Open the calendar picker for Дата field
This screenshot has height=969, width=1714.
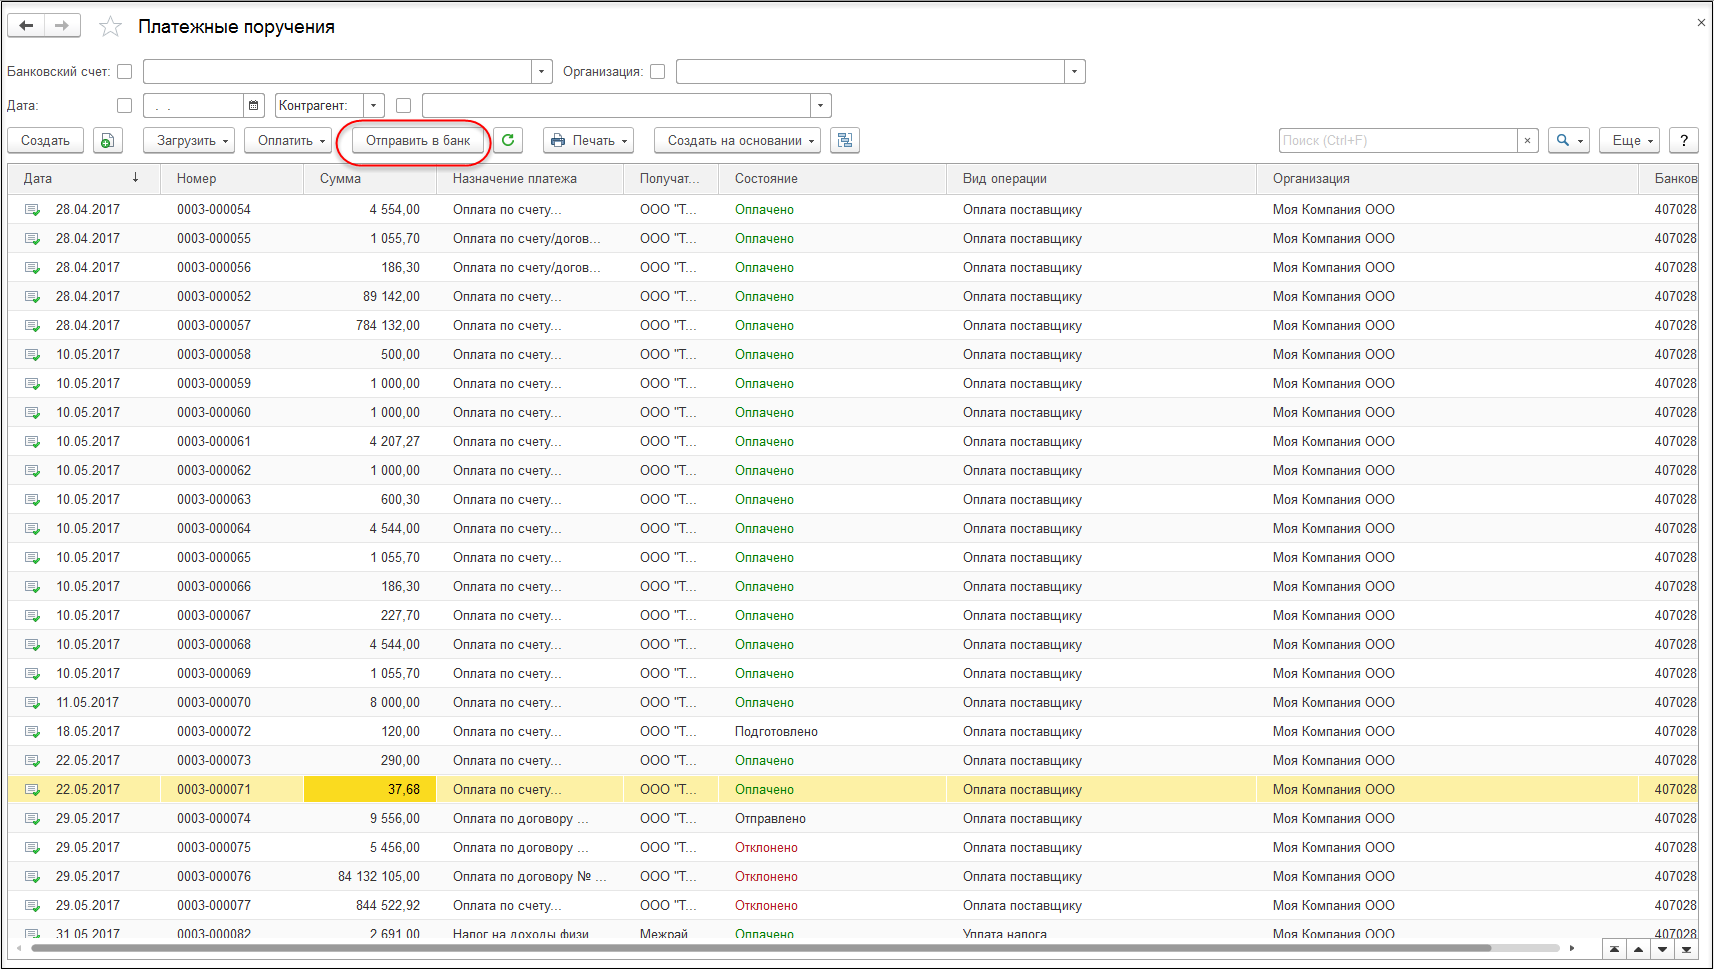pos(254,106)
